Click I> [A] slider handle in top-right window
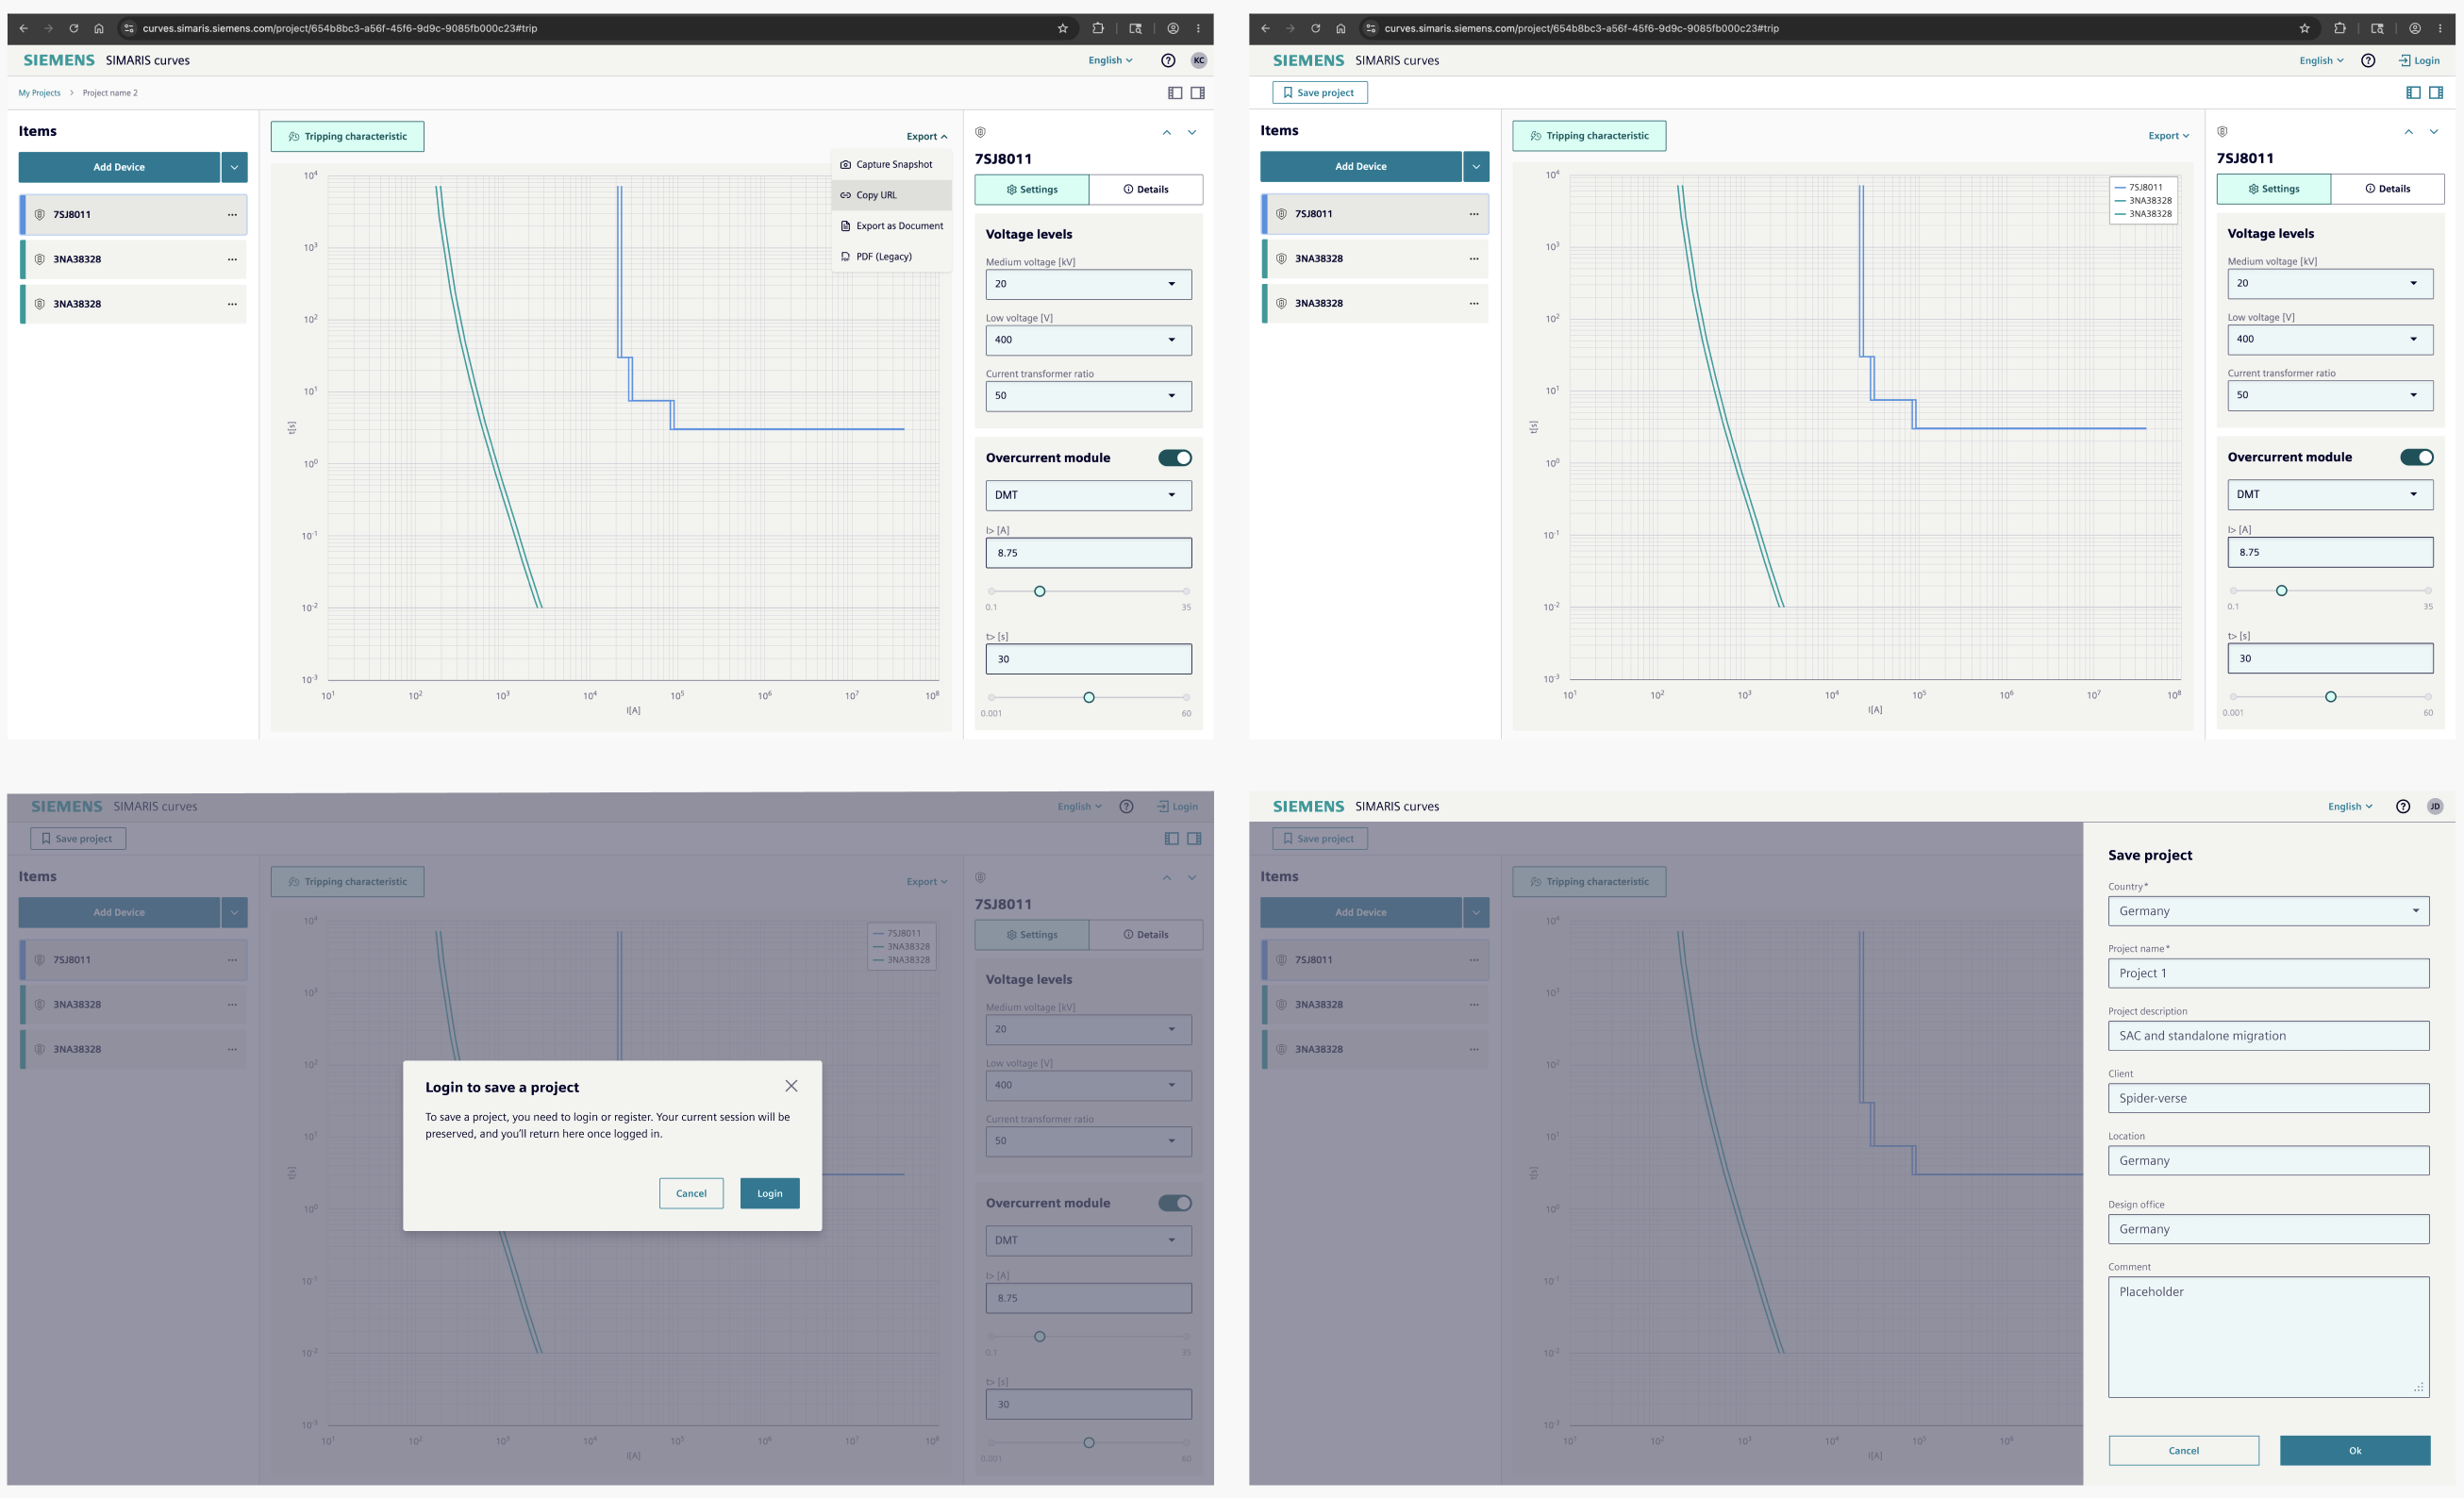The width and height of the screenshot is (2464, 1498). pos(2281,591)
